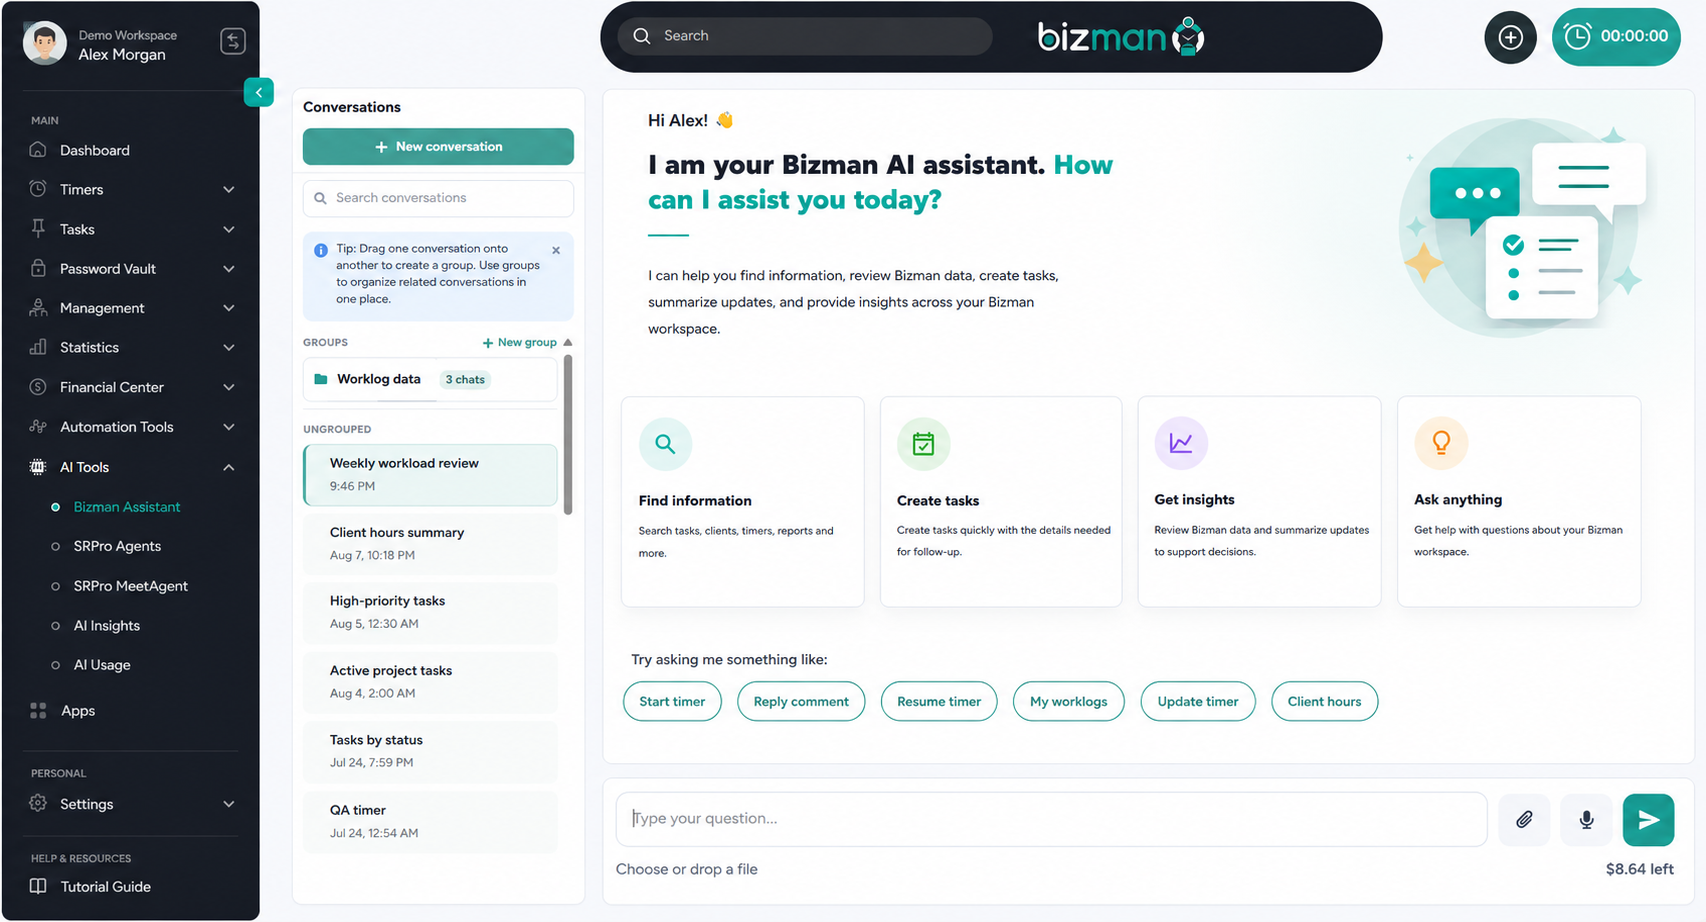
Task: Click the Reply comment suggestion chip
Action: (x=801, y=701)
